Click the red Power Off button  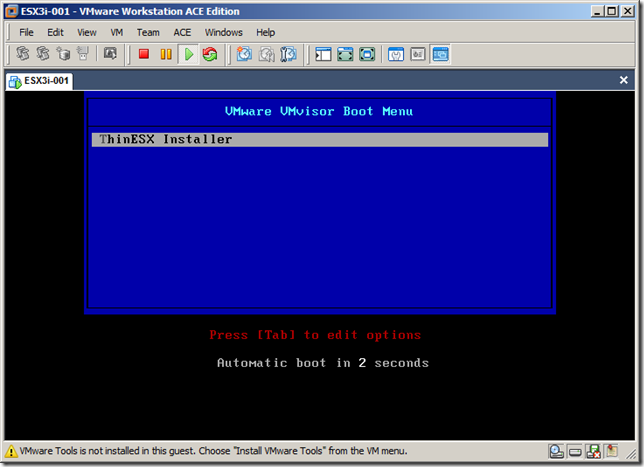(144, 54)
